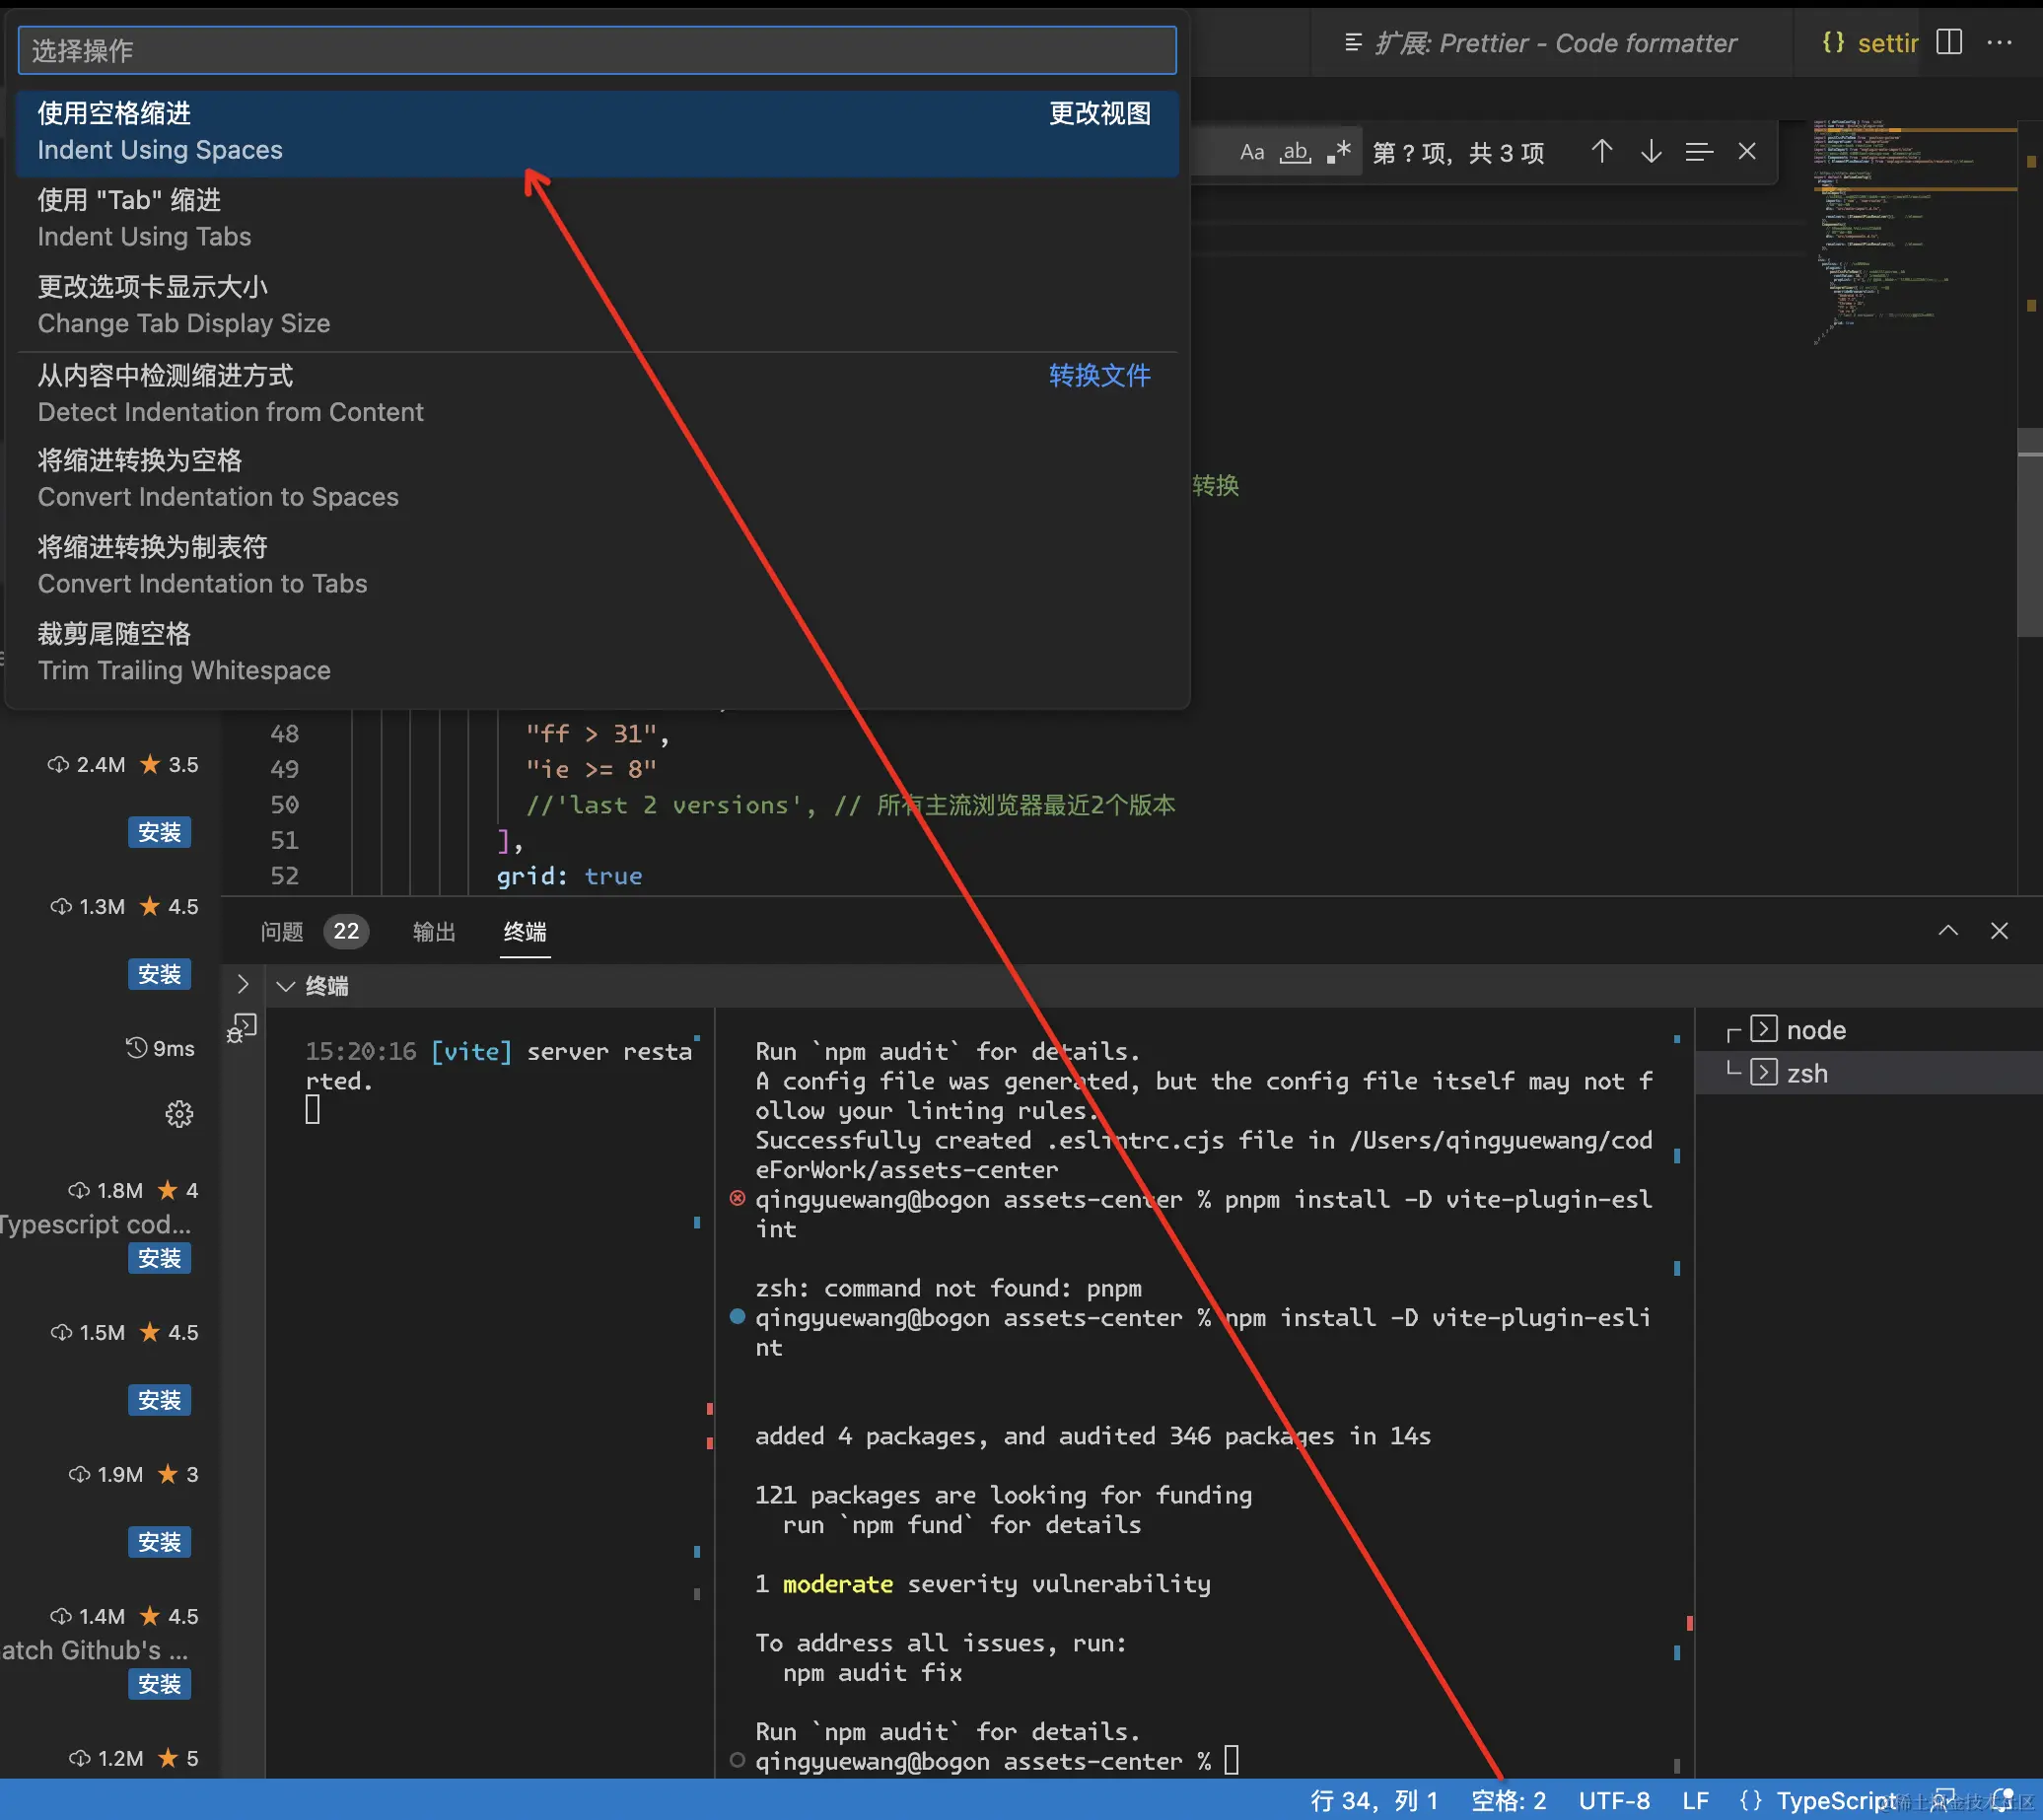The height and width of the screenshot is (1820, 2043).
Task: Click the debug terminal icon left of terminal
Action: pyautogui.click(x=242, y=1028)
